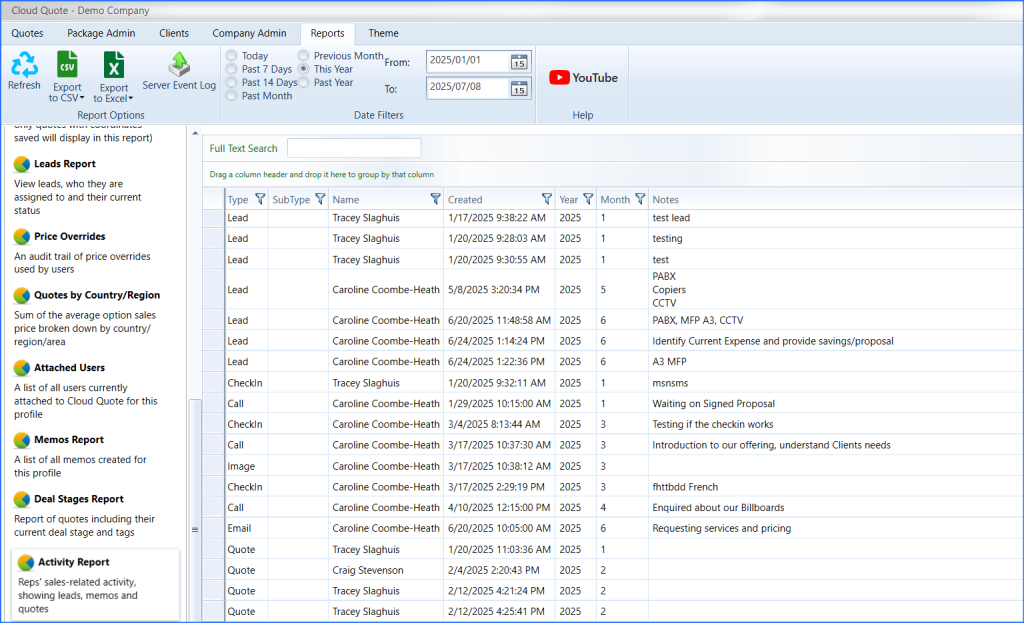Select the Past 7 Days radio button
Image resolution: width=1024 pixels, height=623 pixels.
232,69
